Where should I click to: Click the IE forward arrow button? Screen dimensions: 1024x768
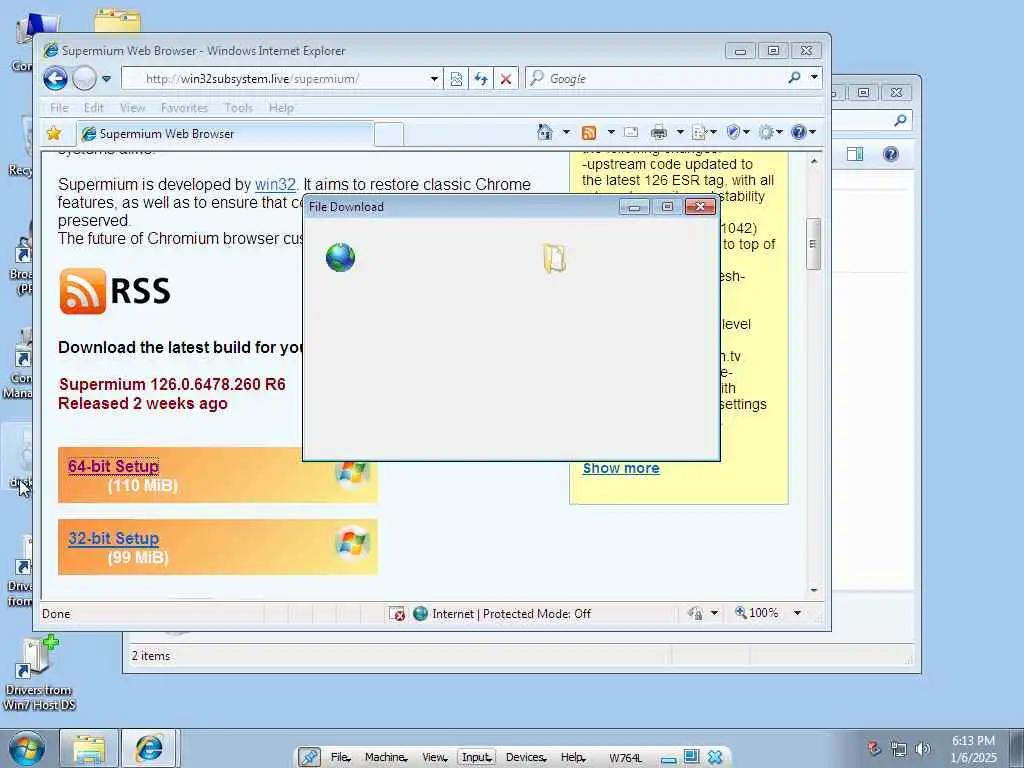coord(84,79)
